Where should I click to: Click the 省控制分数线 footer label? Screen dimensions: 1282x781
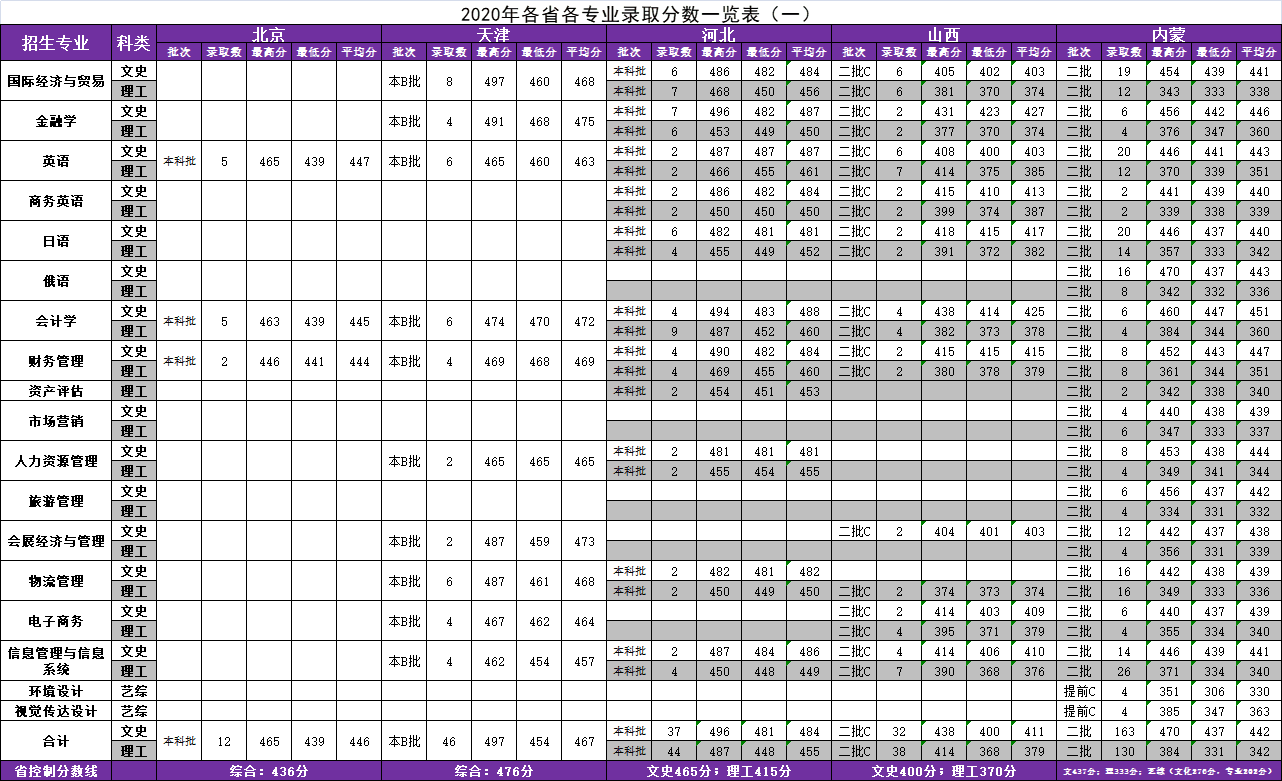(x=56, y=771)
